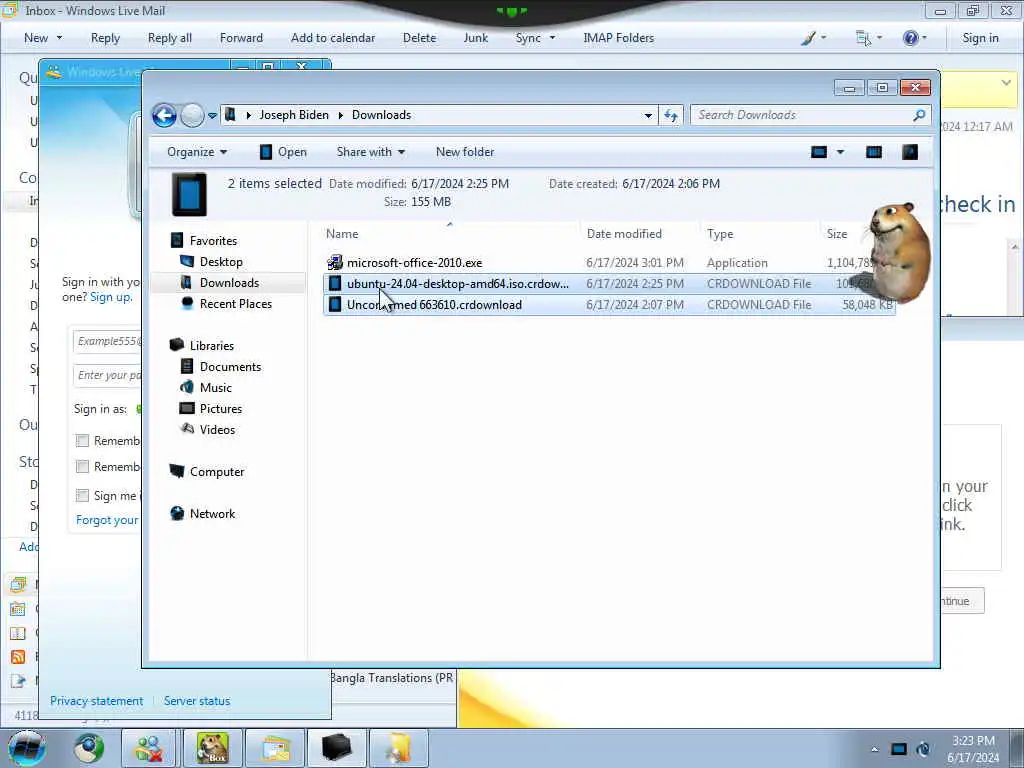This screenshot has height=768, width=1024.
Task: Toggle the second Remember checkbox
Action: coord(82,467)
